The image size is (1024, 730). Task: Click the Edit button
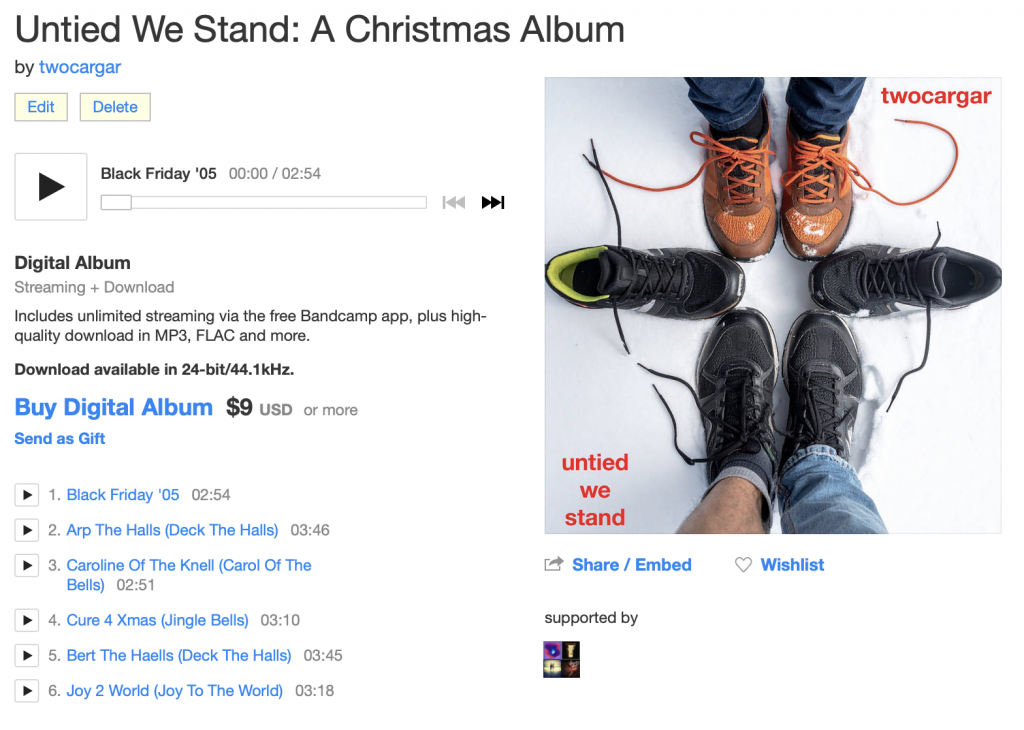click(x=41, y=107)
